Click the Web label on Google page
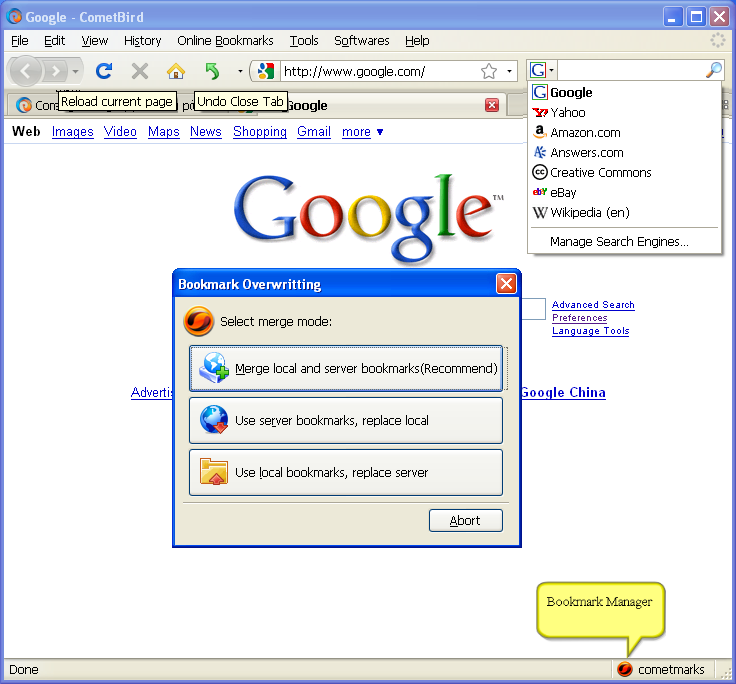Screen dimensions: 736x684 pos(26,131)
